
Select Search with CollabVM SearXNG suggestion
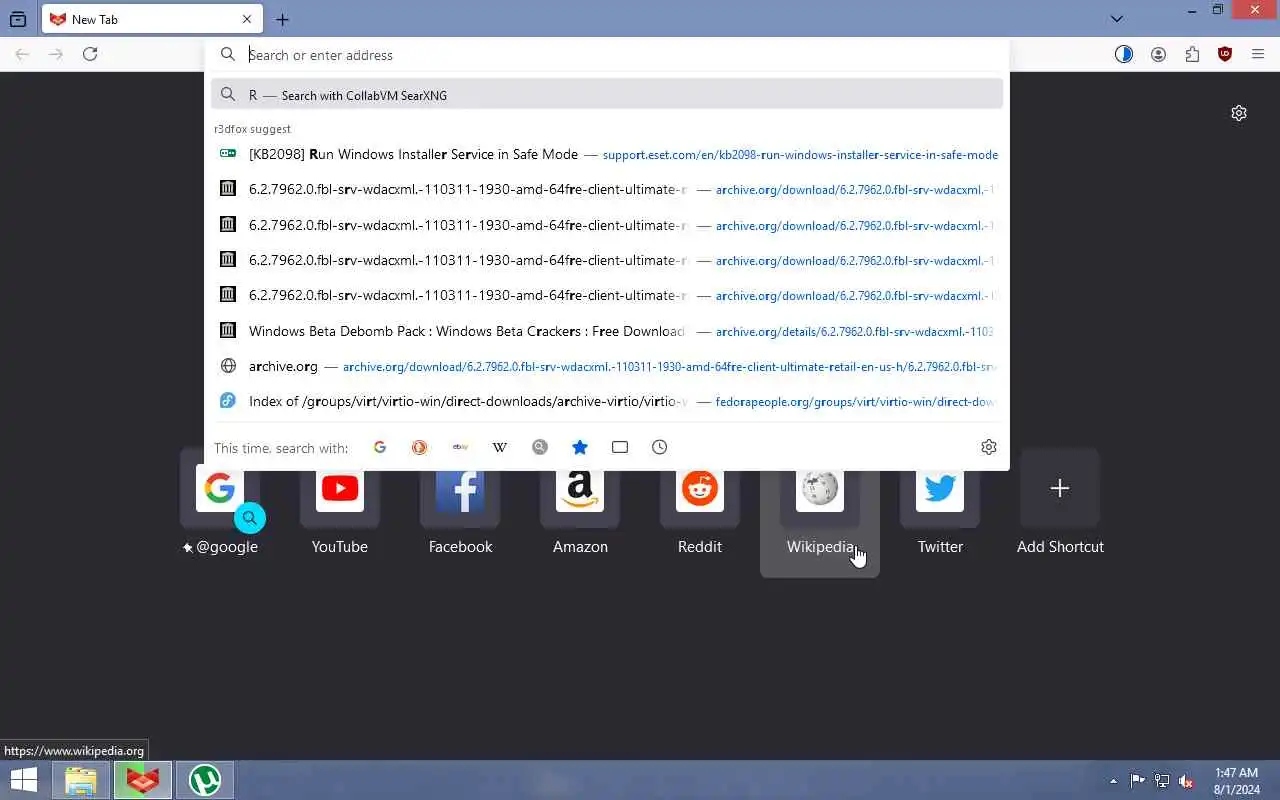pos(607,94)
